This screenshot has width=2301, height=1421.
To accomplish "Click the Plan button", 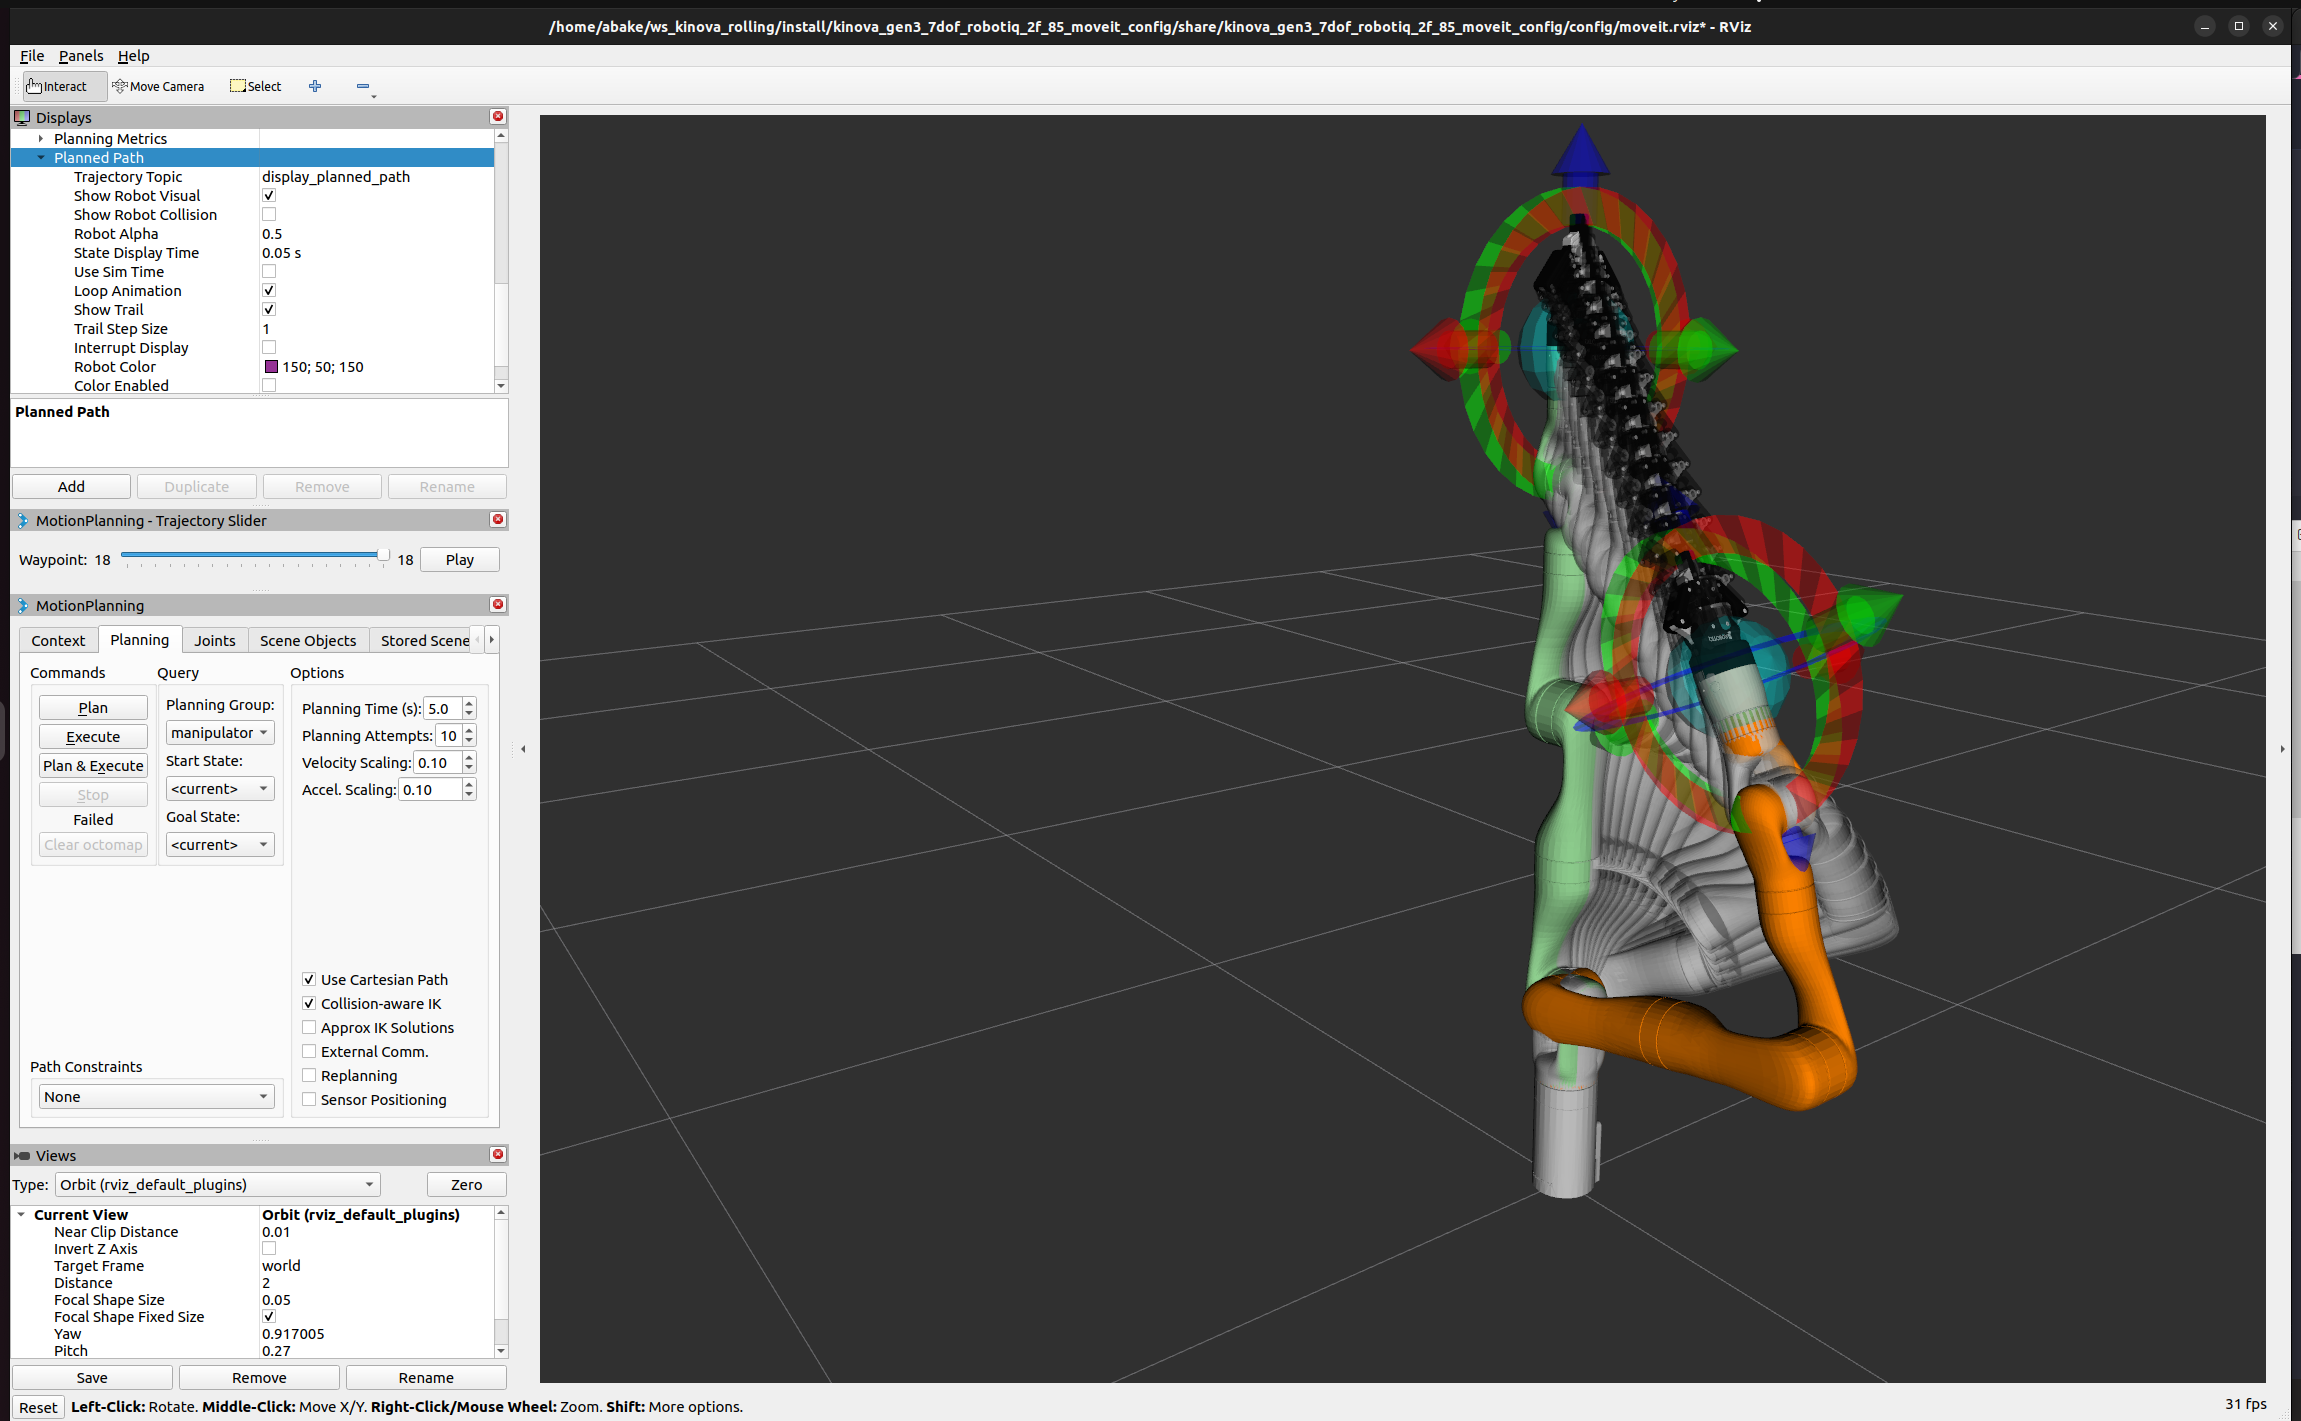I will pos(93,708).
